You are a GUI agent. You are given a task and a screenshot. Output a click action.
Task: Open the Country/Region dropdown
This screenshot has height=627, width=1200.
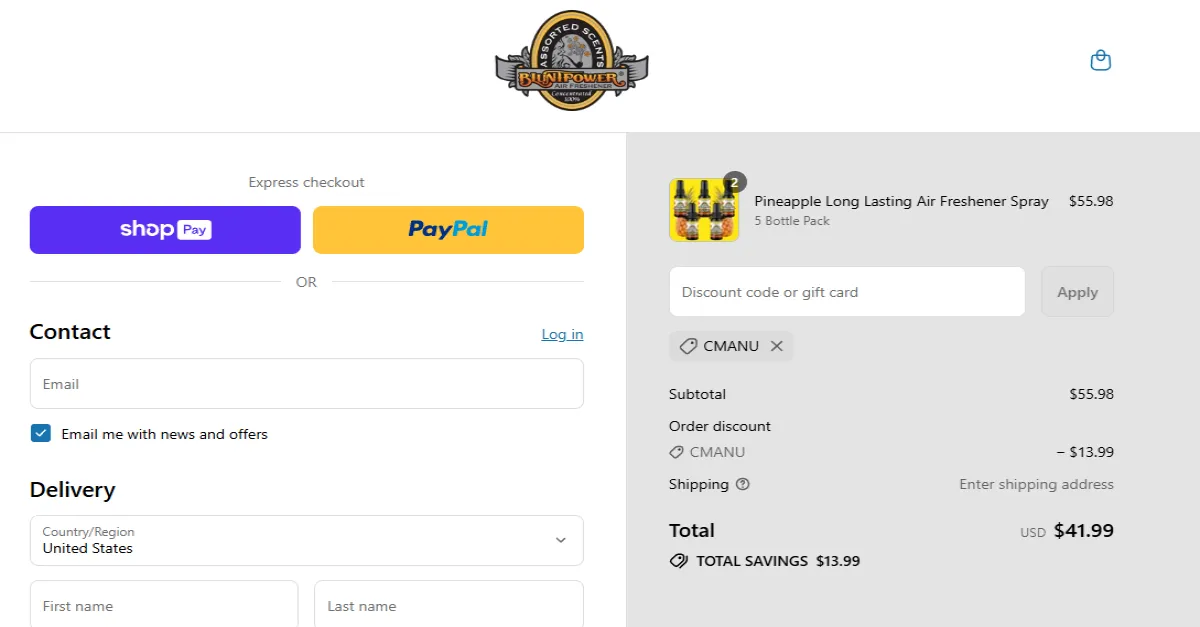click(306, 540)
